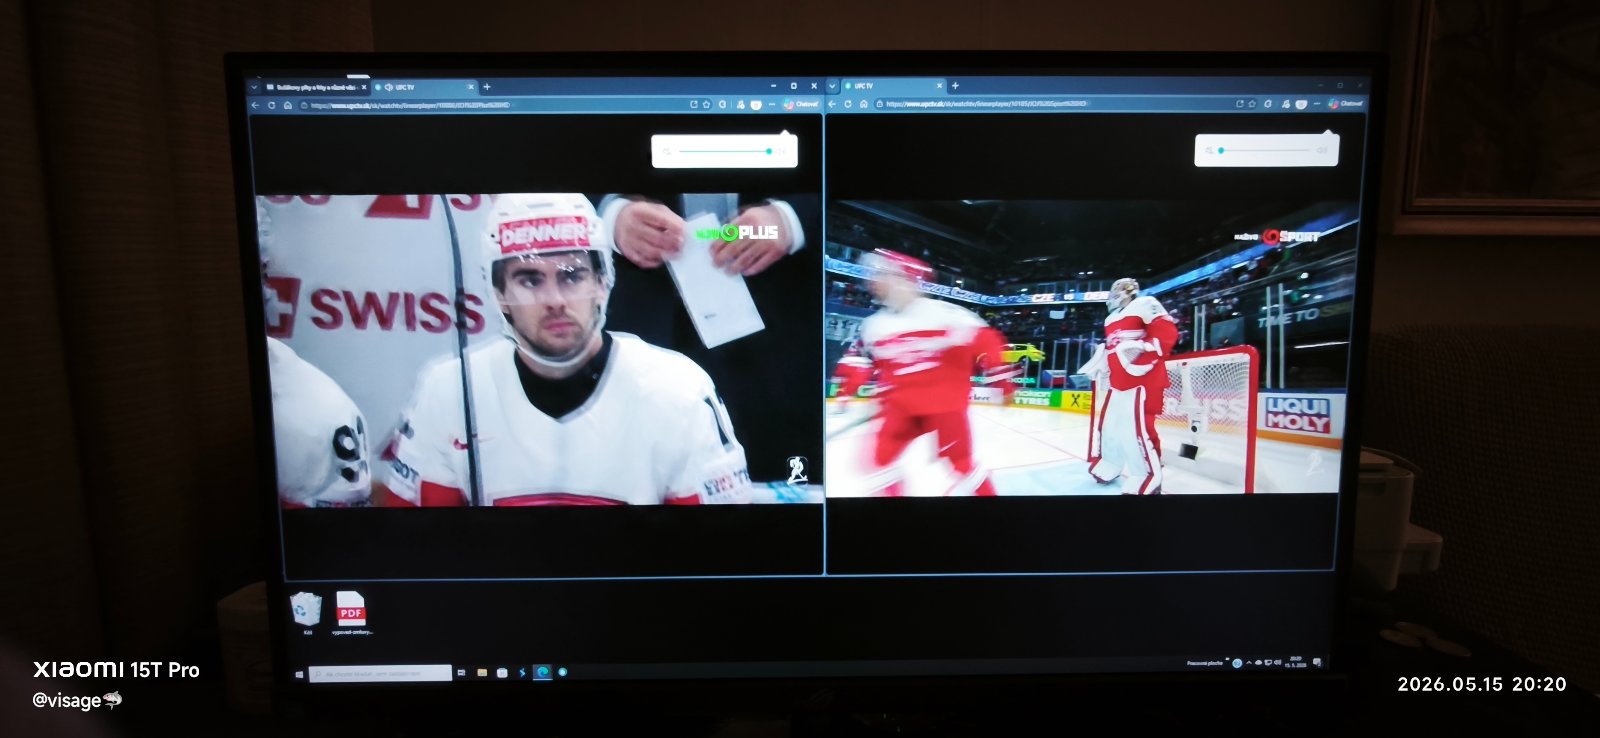
Task: Click the taskbar search box
Action: 380,673
